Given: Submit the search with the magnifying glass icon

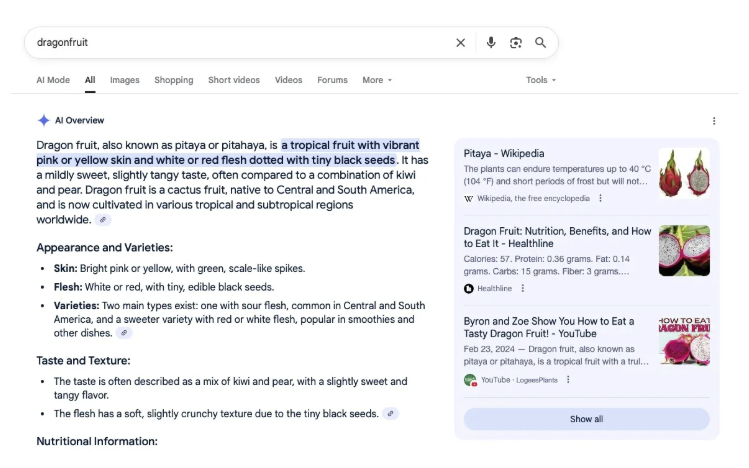Looking at the screenshot, I should [x=540, y=43].
